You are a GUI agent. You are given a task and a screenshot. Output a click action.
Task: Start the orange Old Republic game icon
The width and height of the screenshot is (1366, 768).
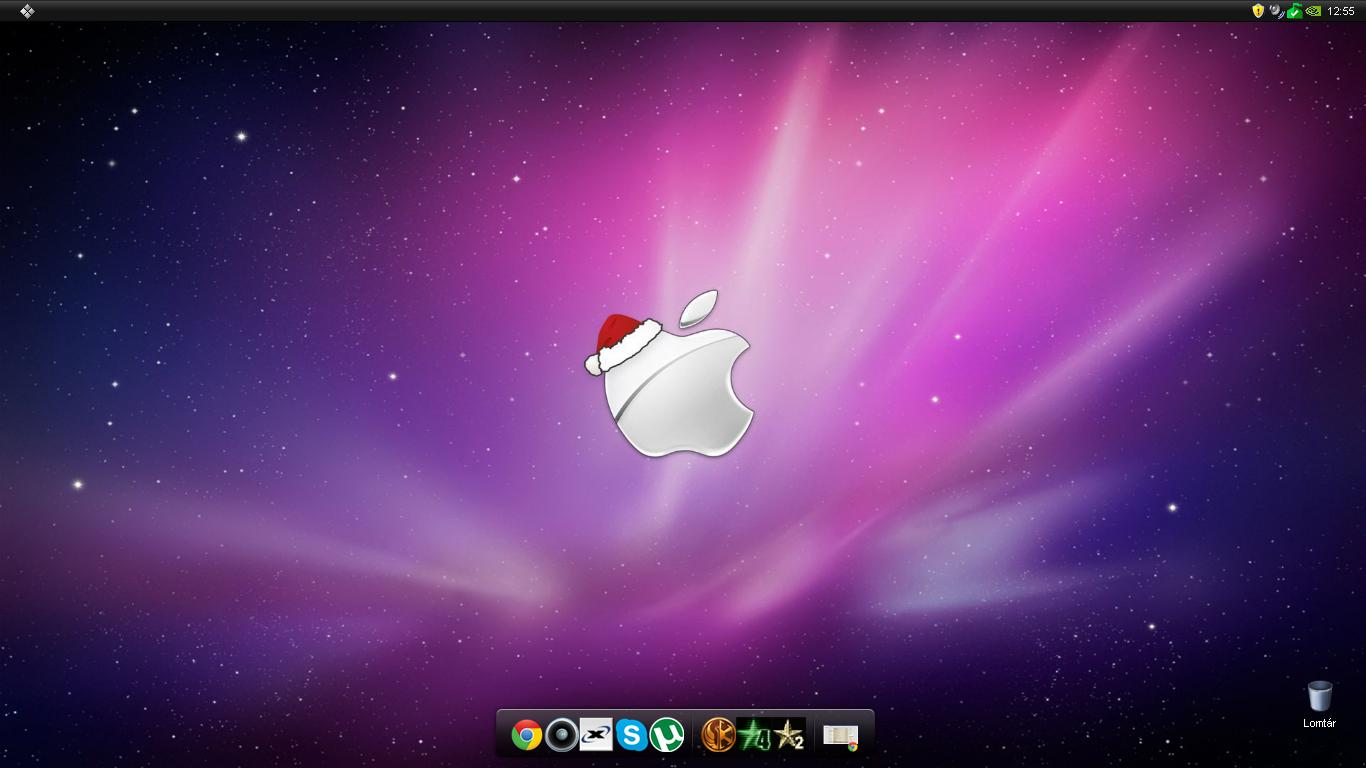pos(718,735)
